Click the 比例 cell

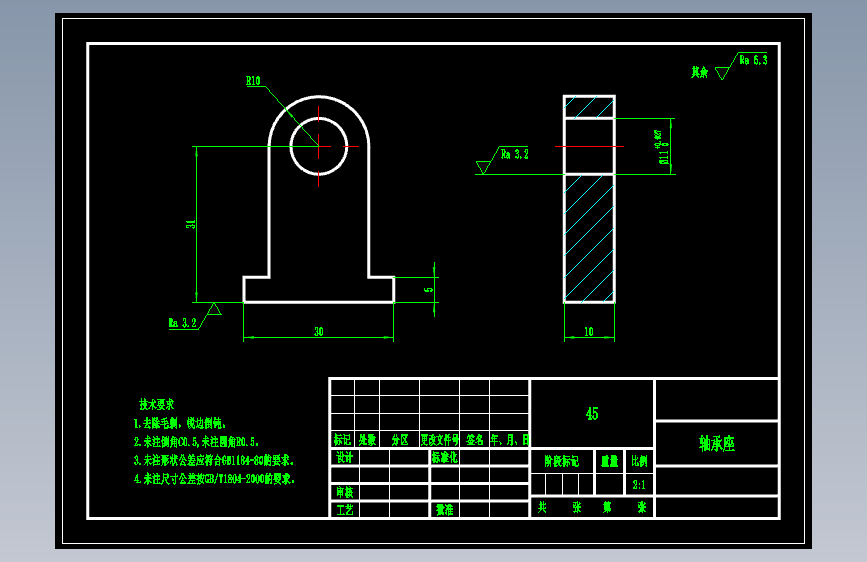(639, 461)
